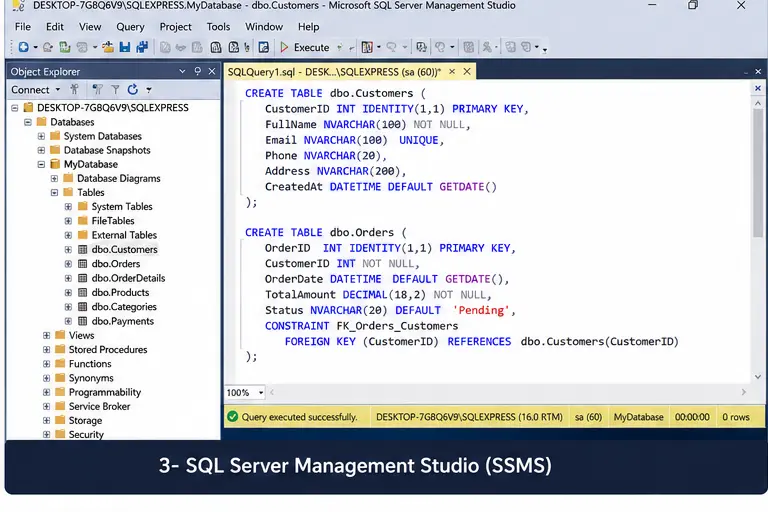Click the Parse checkmark icon next to Execute

click(339, 48)
